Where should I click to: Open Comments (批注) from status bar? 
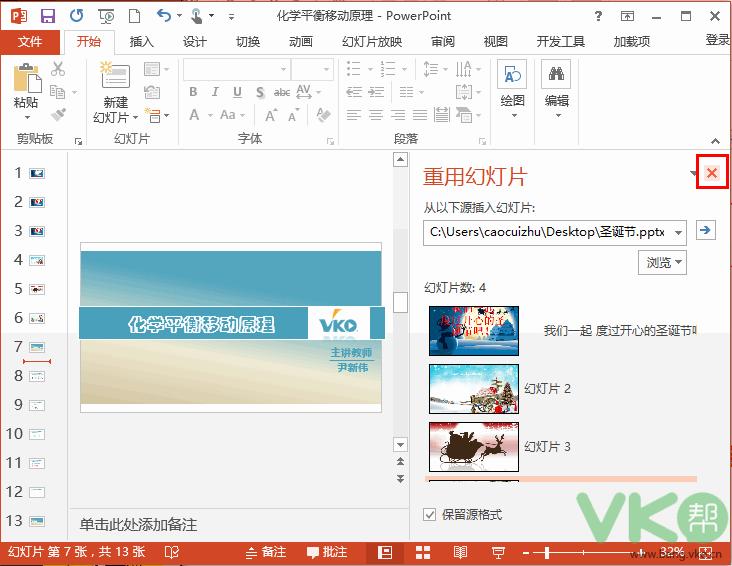[327, 552]
